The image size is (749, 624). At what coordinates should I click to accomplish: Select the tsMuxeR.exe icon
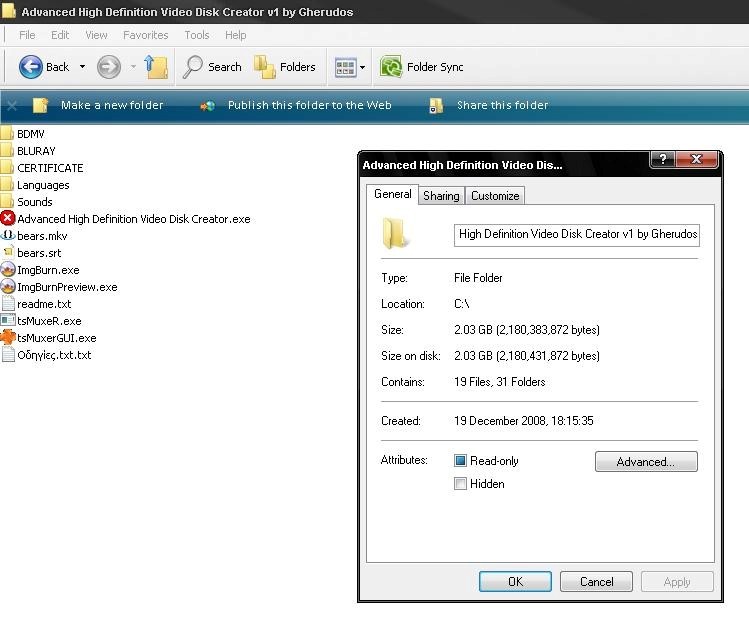pos(8,321)
